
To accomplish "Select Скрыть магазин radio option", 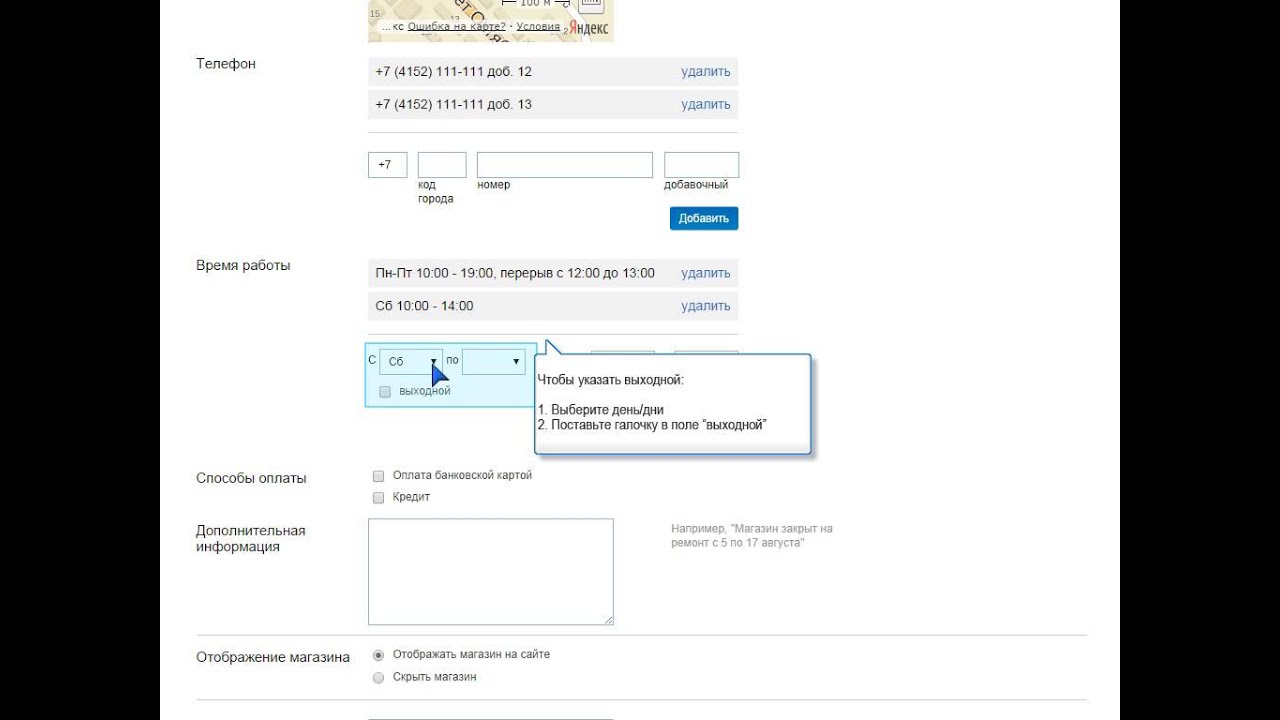I will pyautogui.click(x=378, y=677).
